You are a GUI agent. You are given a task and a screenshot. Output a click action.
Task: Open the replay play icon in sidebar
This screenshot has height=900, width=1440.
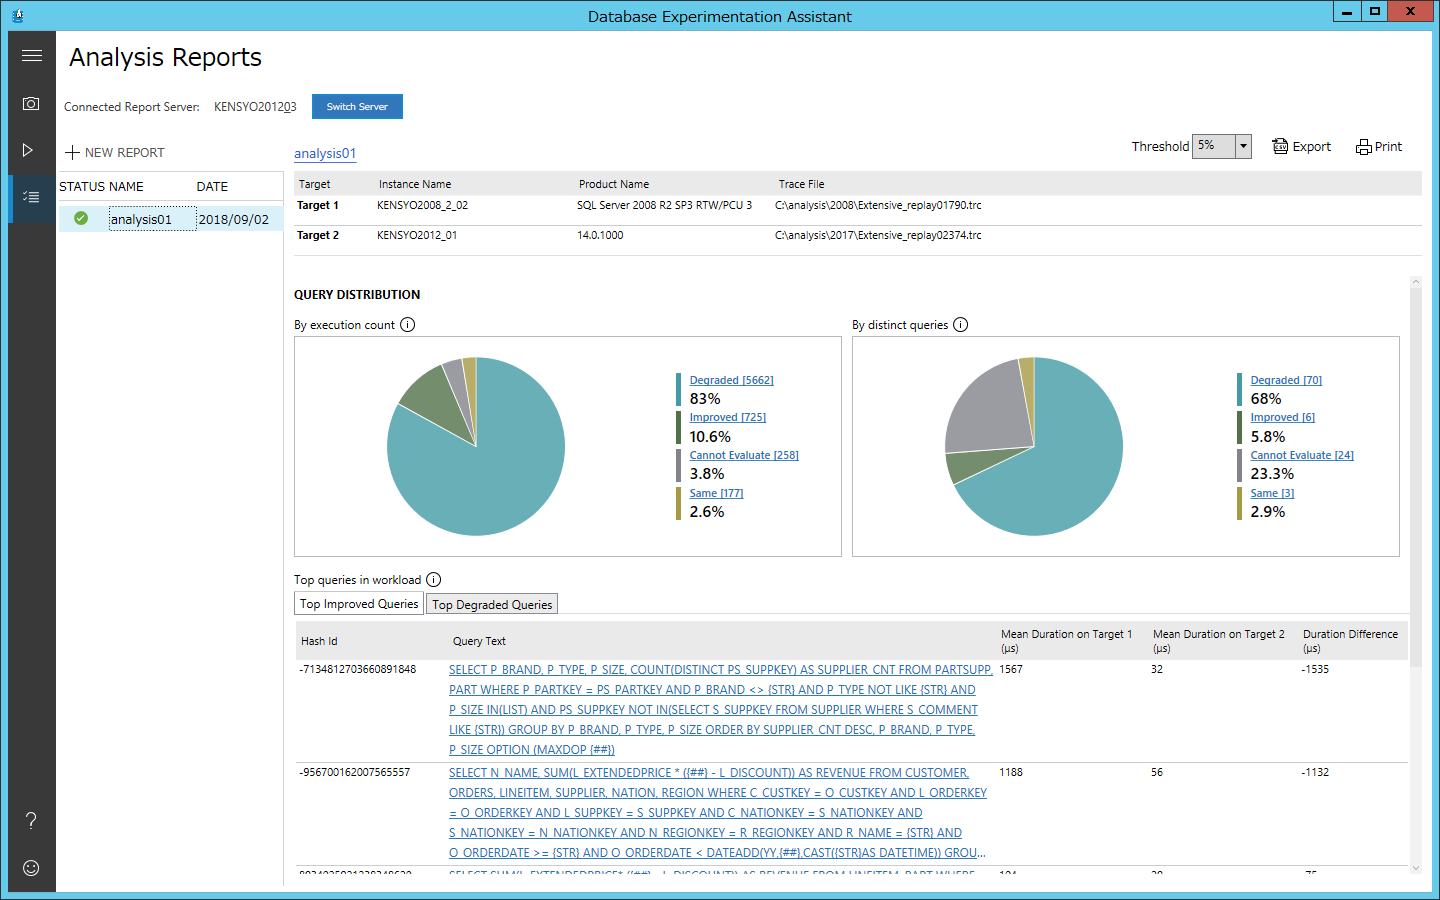click(28, 150)
